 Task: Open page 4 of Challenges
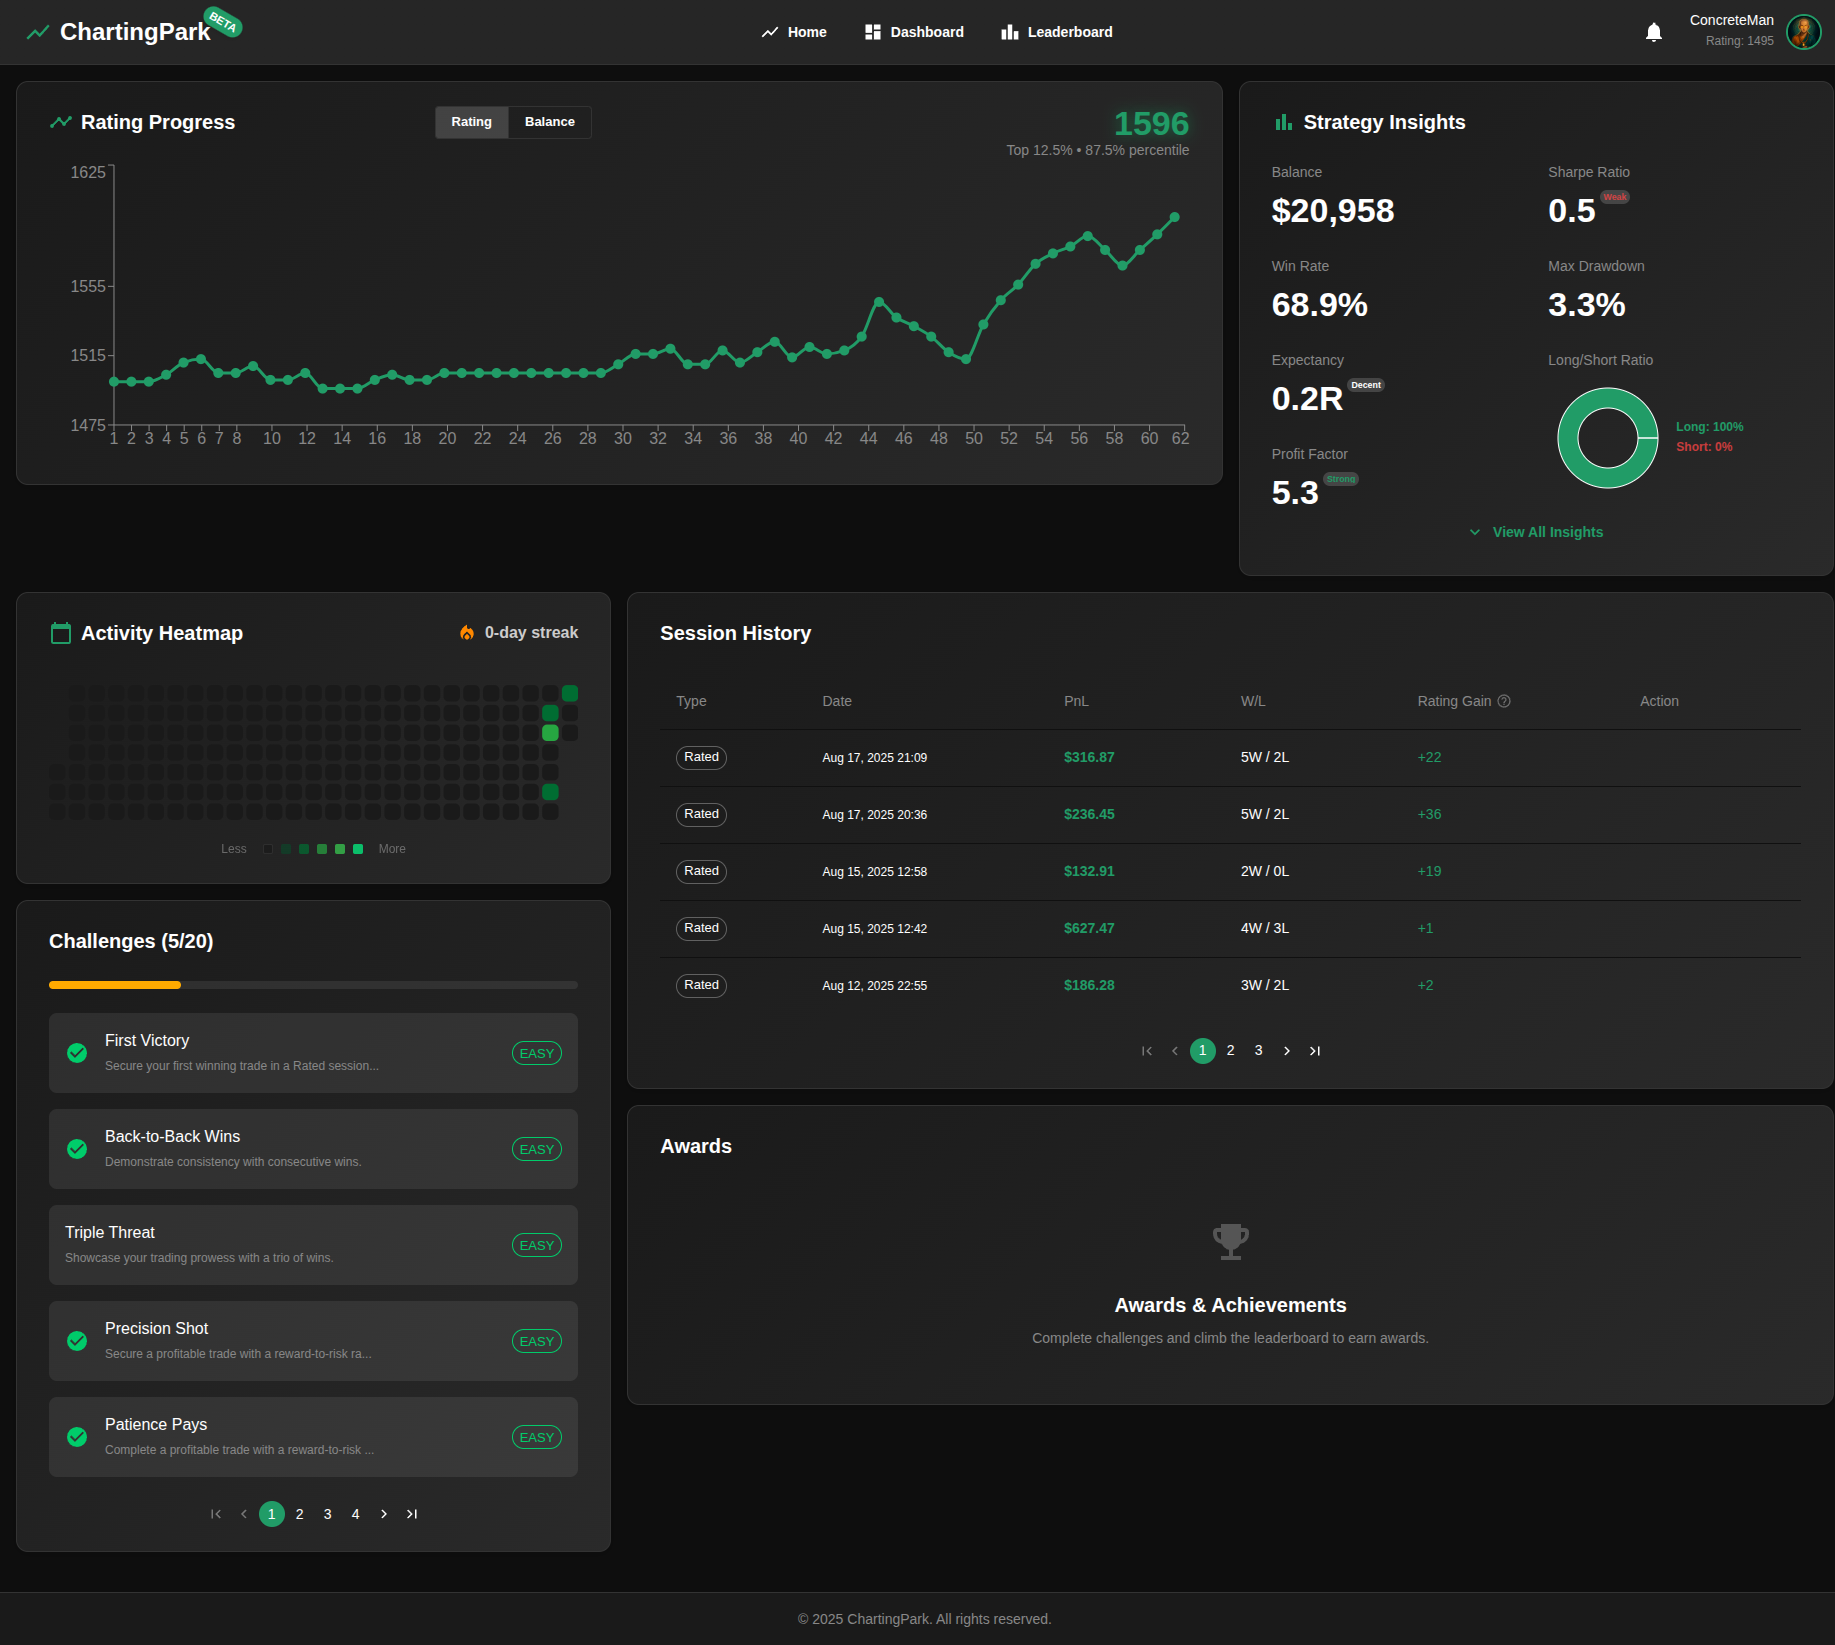[355, 1514]
